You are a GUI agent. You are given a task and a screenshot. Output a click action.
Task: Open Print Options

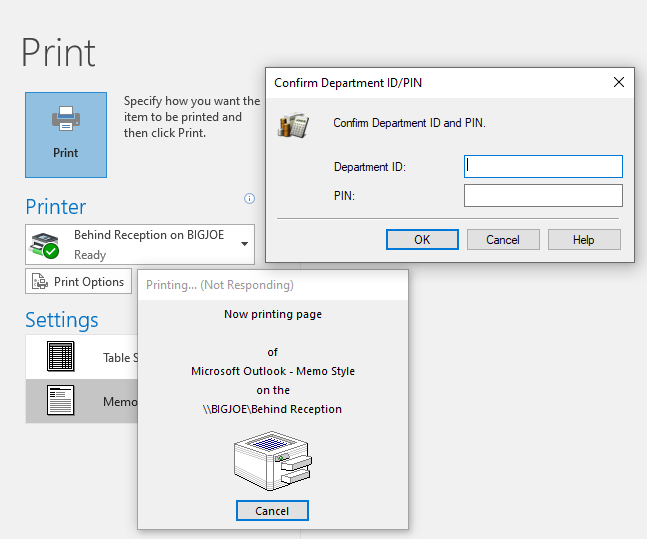click(79, 282)
